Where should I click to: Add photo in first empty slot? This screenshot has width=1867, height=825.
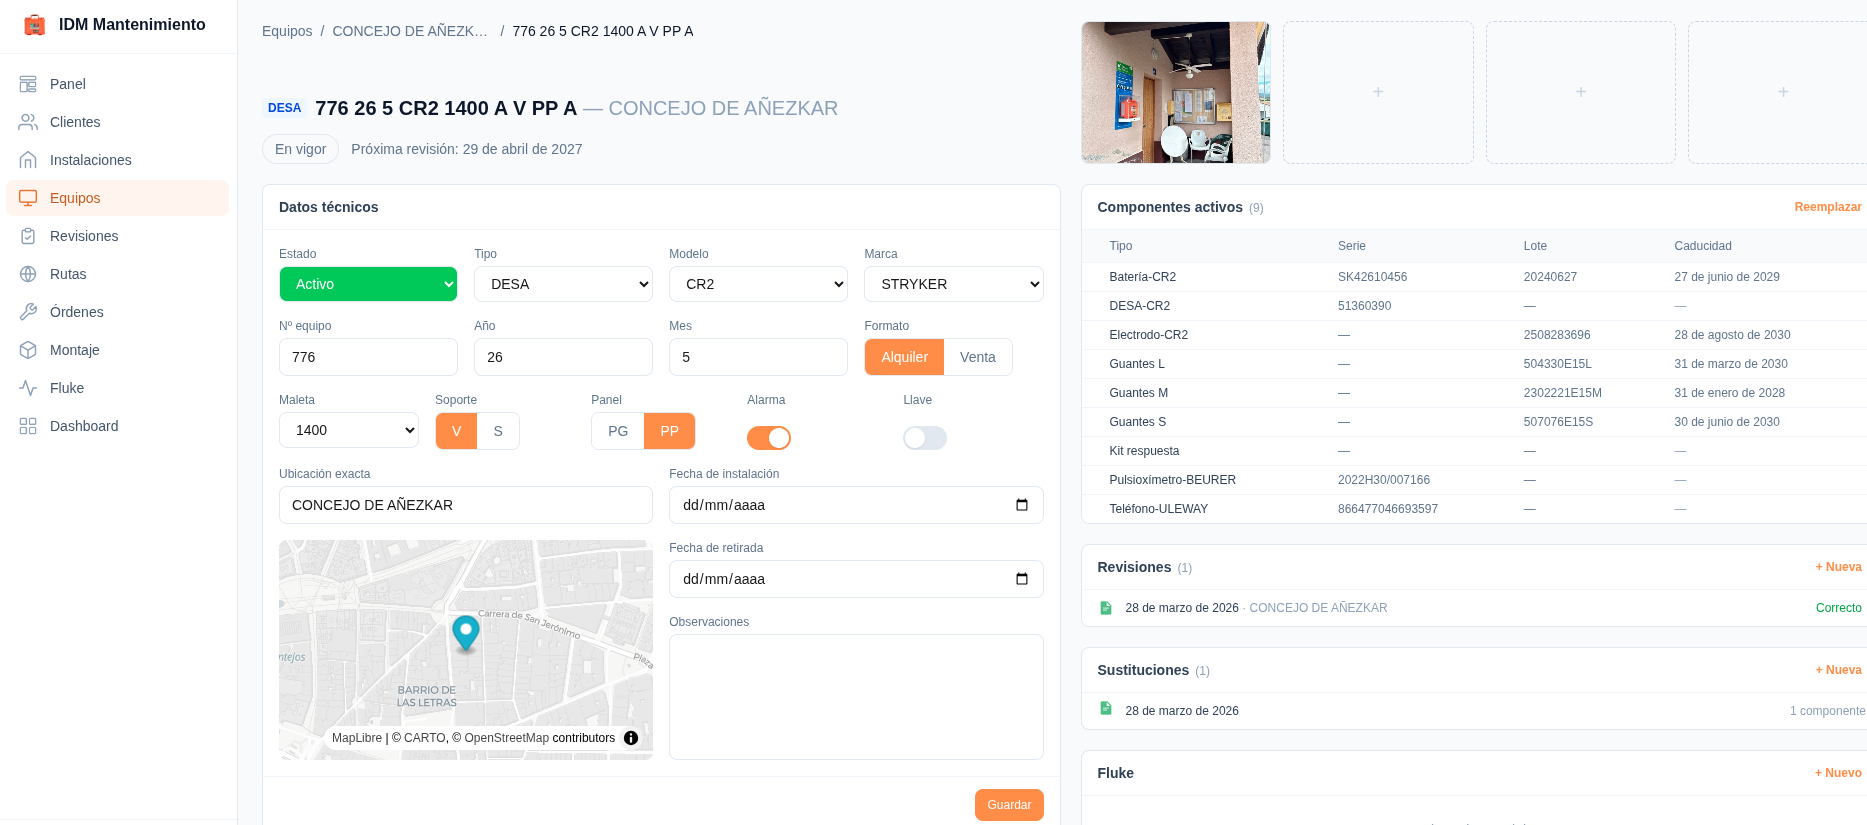[x=1378, y=92]
